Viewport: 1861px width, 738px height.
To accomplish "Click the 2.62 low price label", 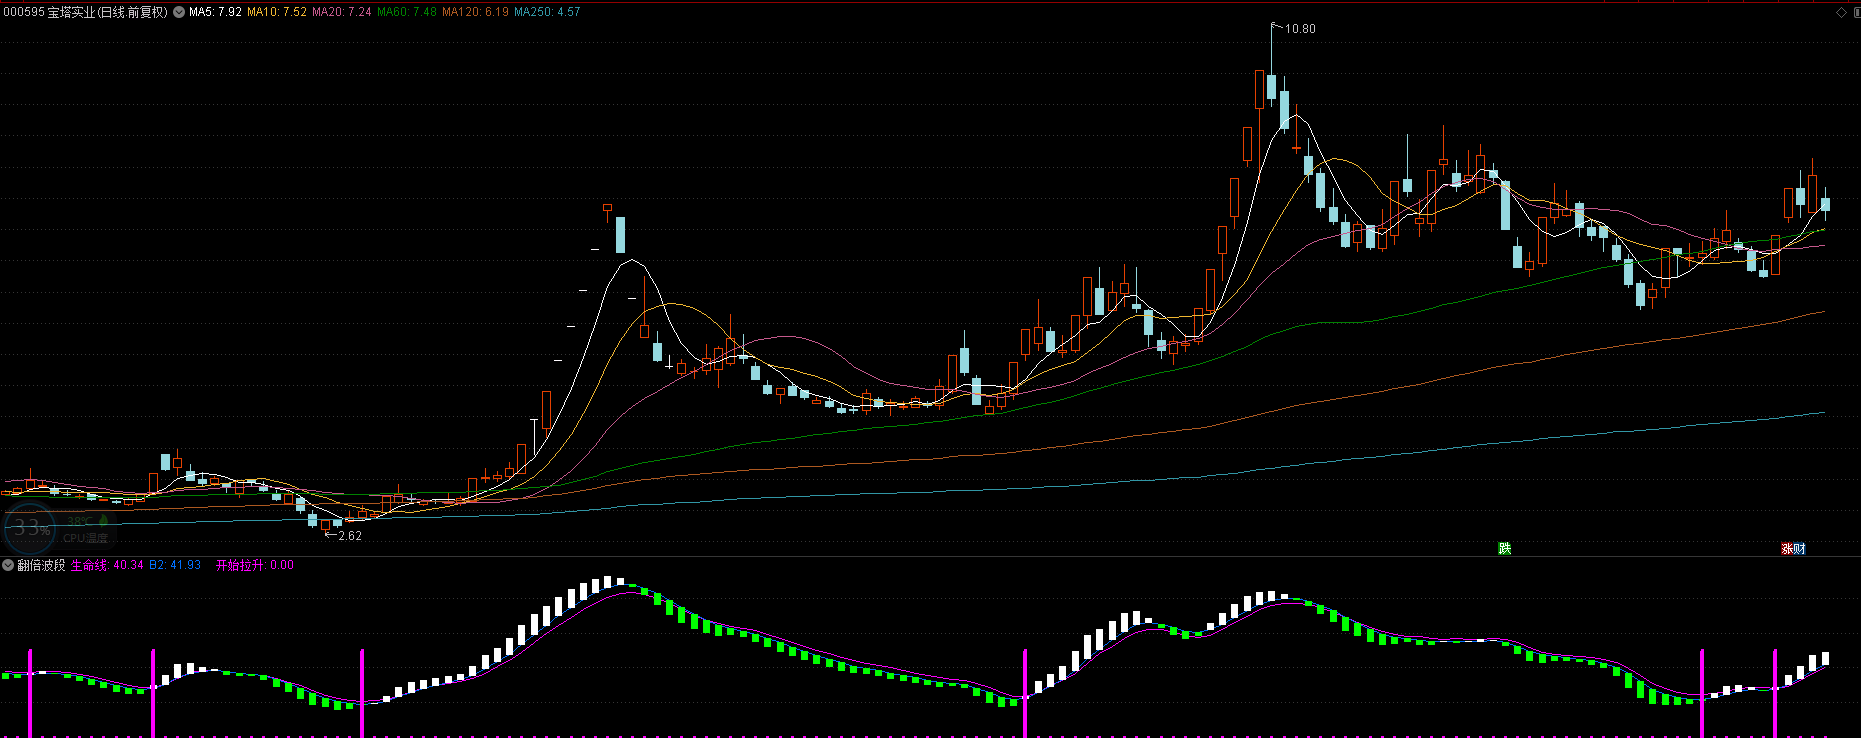I will [350, 536].
